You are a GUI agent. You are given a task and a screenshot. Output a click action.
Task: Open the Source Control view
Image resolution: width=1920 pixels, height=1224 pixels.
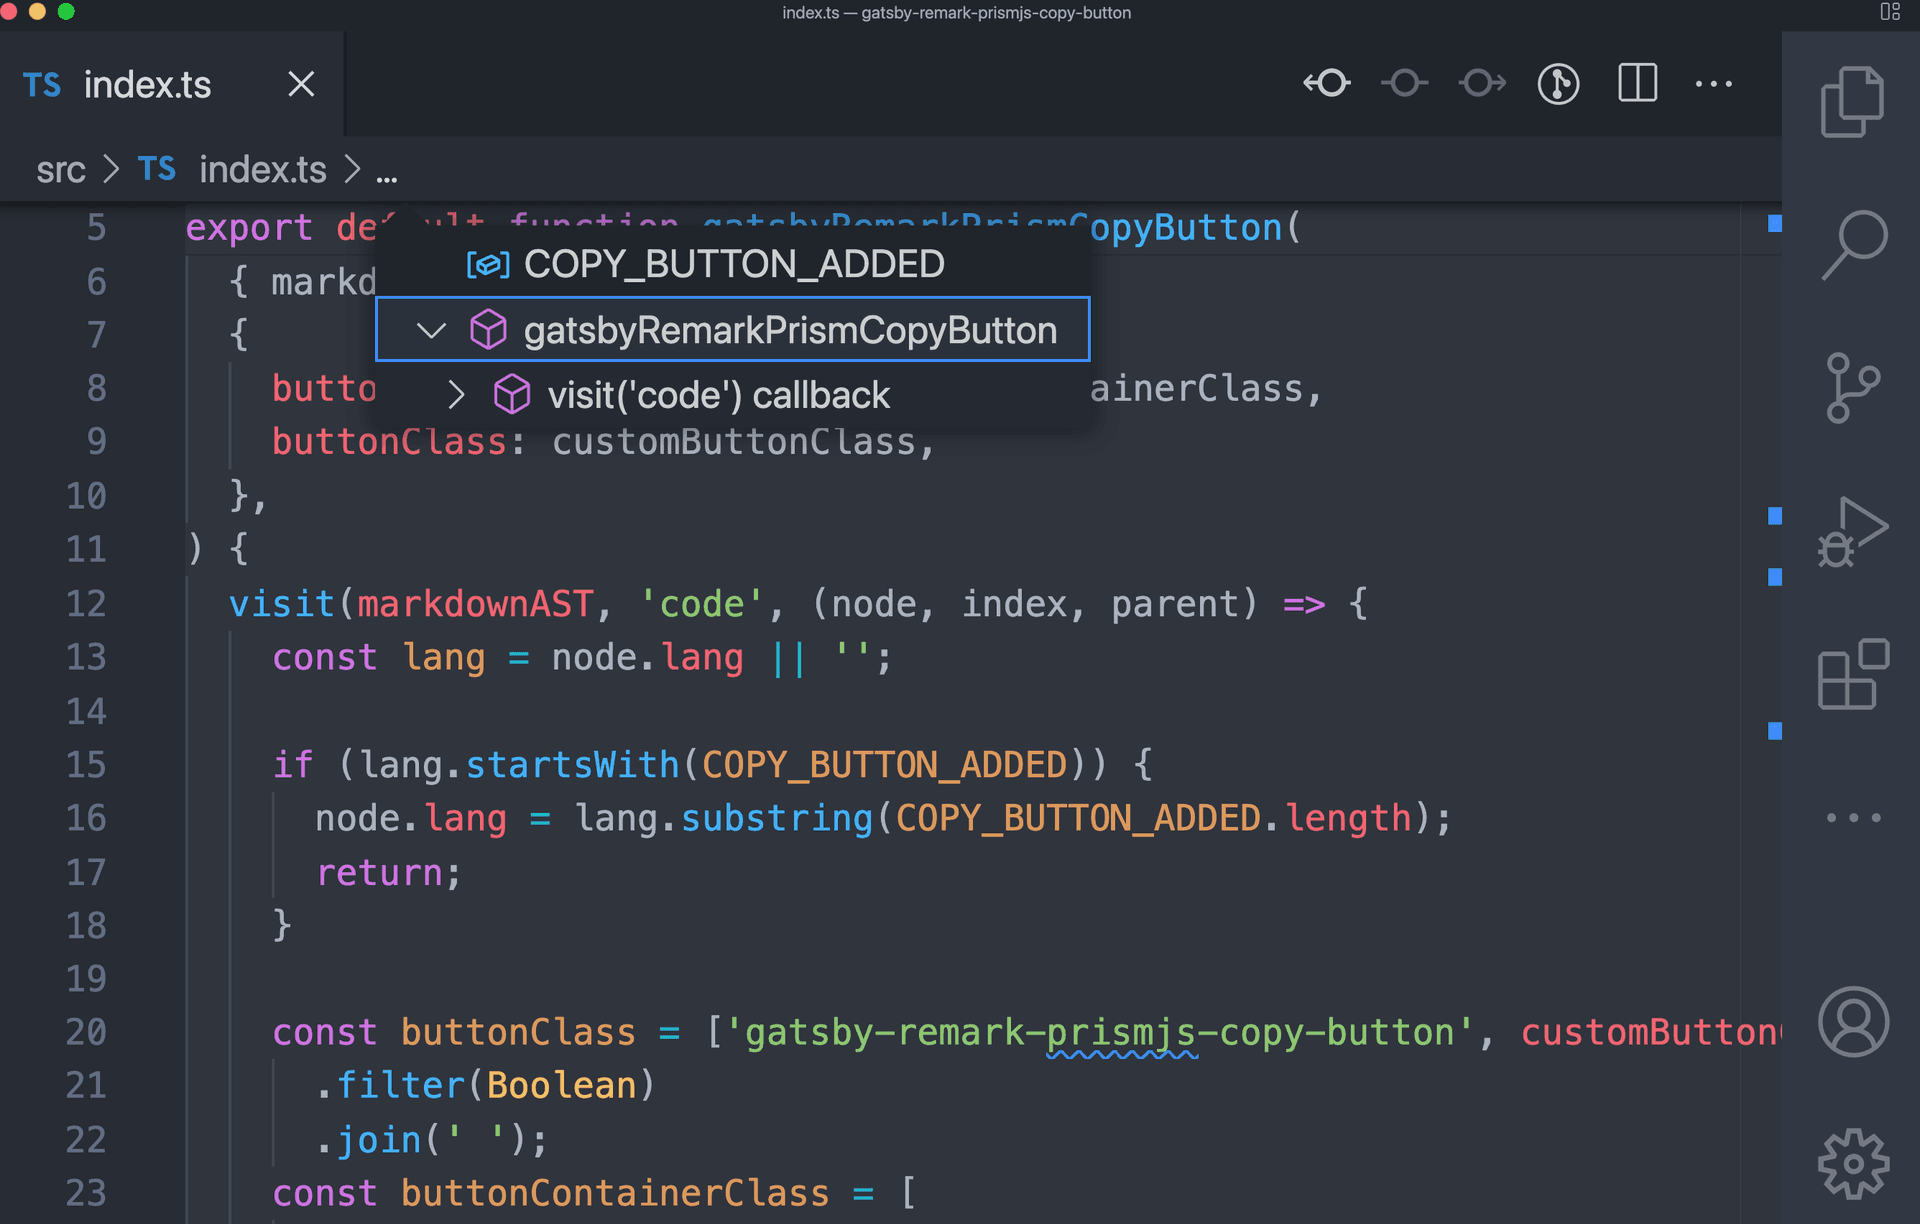click(1852, 387)
